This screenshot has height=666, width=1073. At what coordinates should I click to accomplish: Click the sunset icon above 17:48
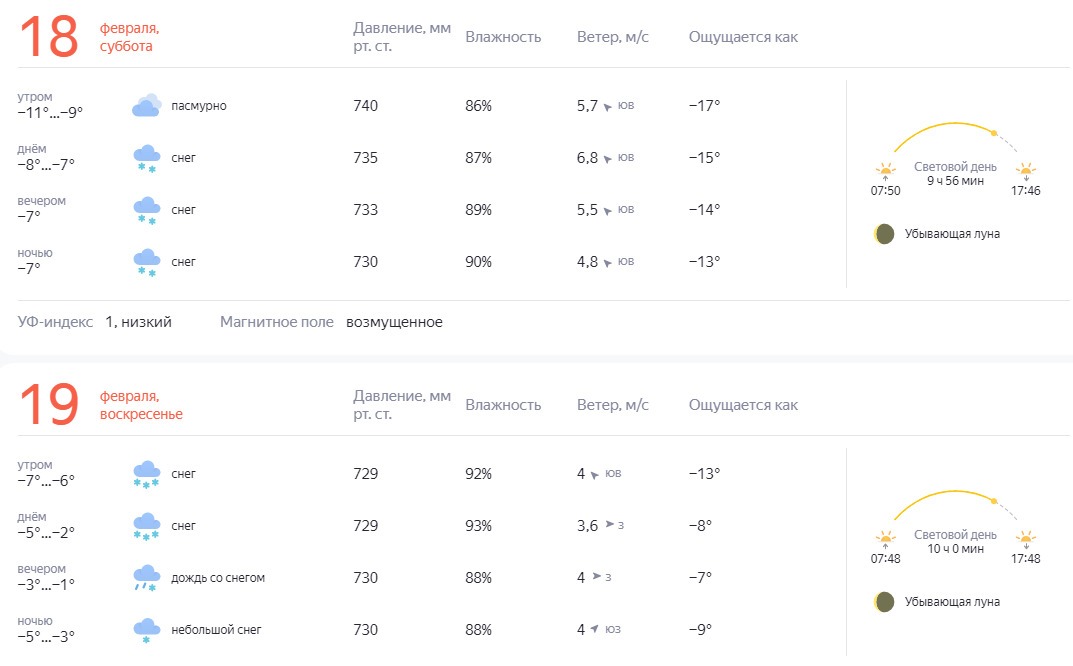1025,539
